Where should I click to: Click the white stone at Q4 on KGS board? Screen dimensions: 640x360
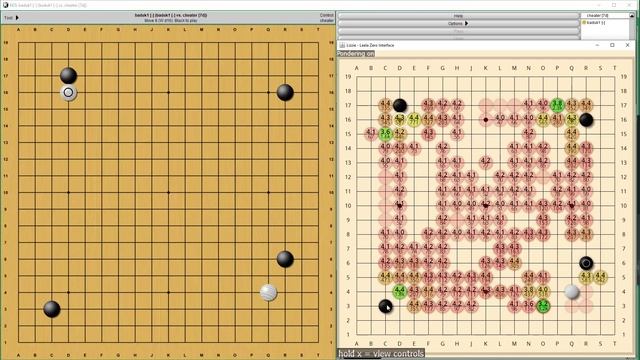click(x=268, y=293)
